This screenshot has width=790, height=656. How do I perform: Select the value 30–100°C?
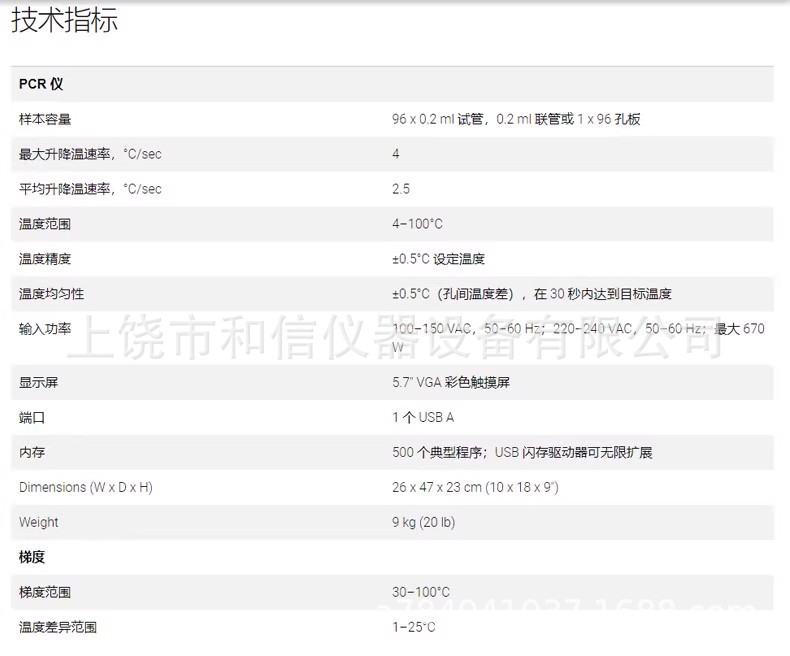tap(421, 593)
